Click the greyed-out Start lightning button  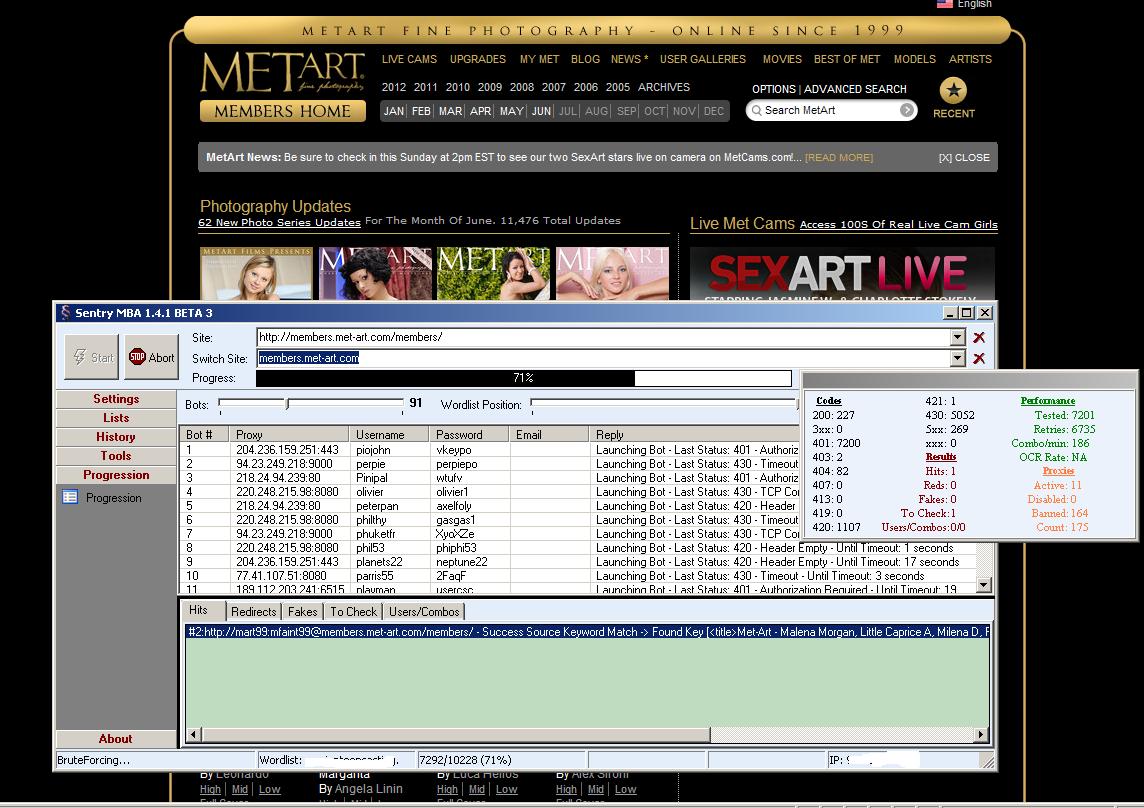pos(91,358)
